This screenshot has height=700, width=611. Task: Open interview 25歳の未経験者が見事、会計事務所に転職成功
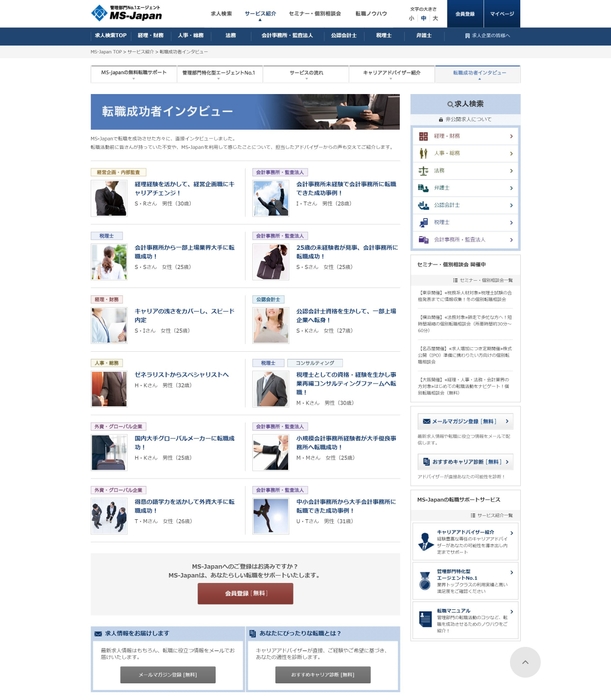point(347,252)
